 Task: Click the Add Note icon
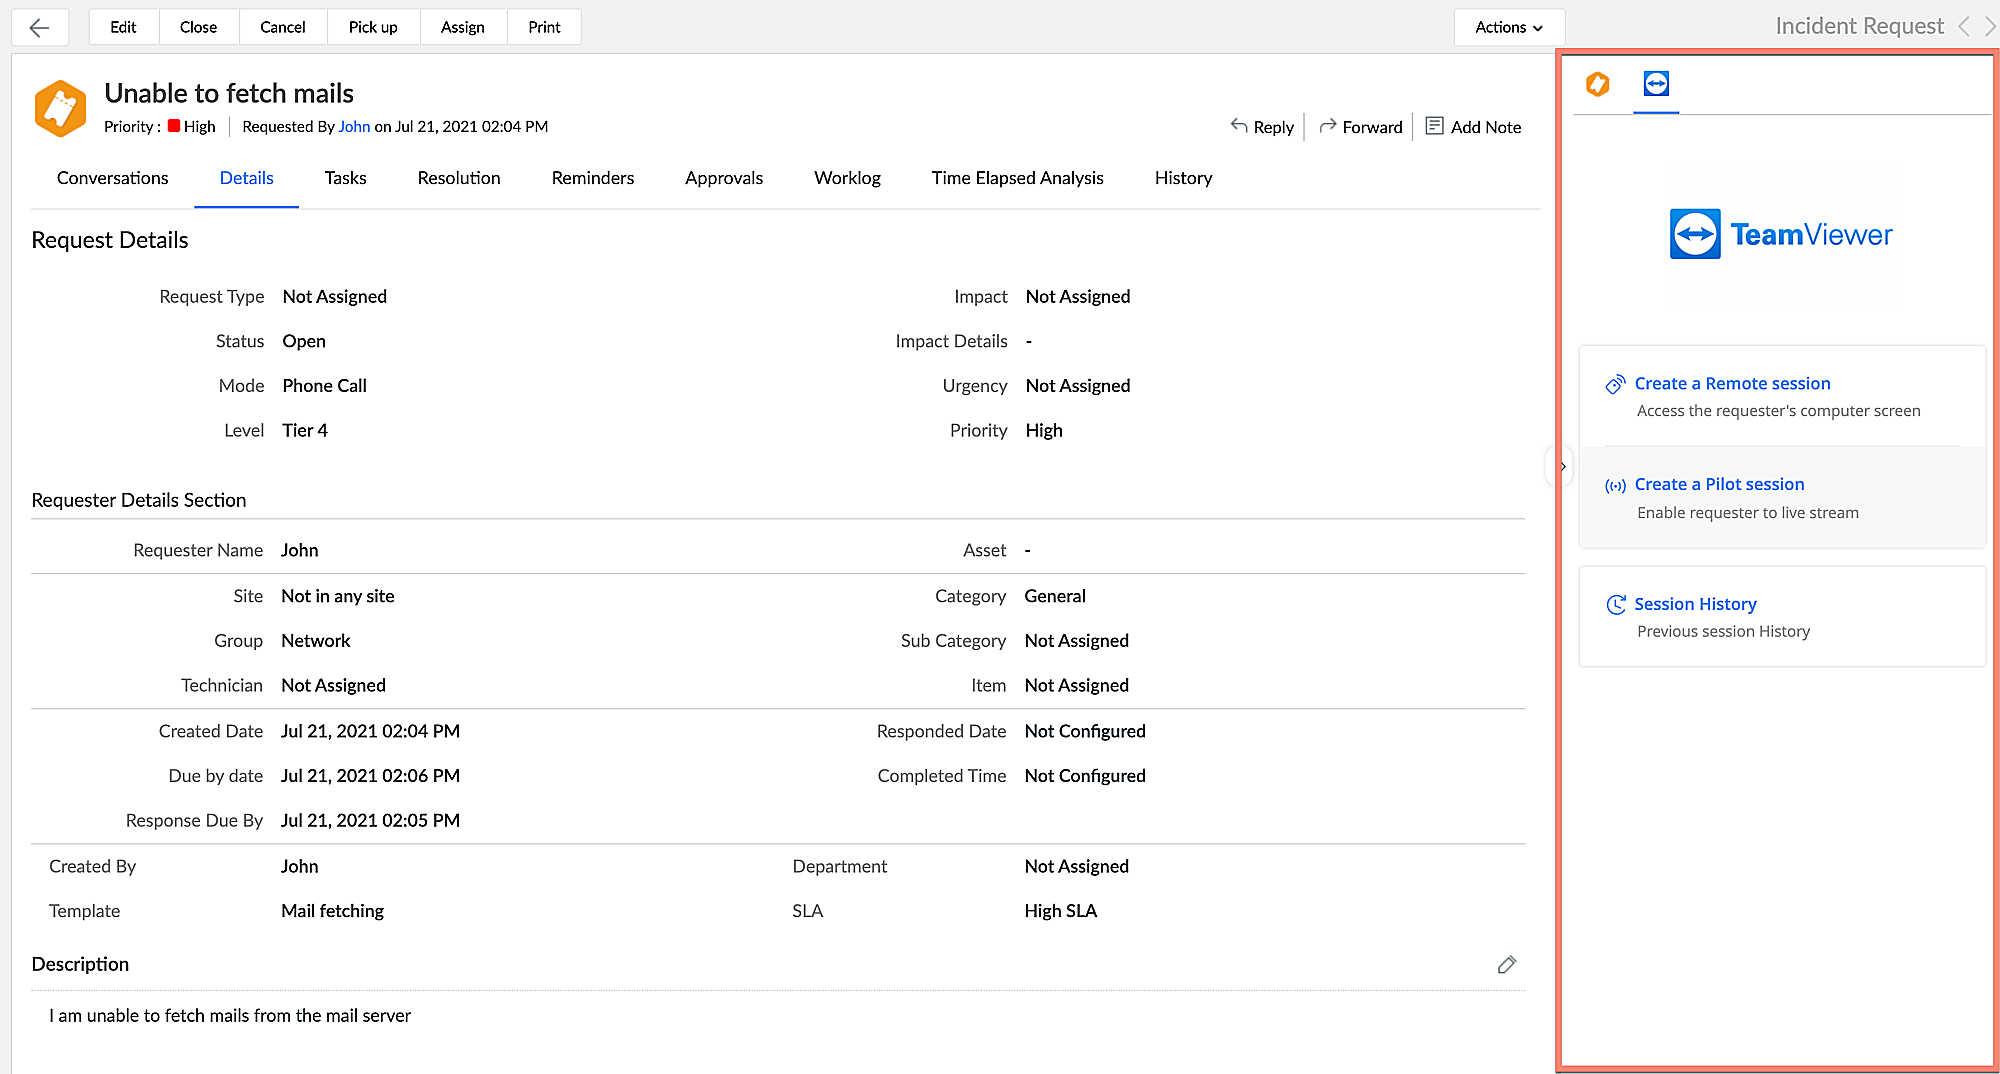[x=1434, y=126]
